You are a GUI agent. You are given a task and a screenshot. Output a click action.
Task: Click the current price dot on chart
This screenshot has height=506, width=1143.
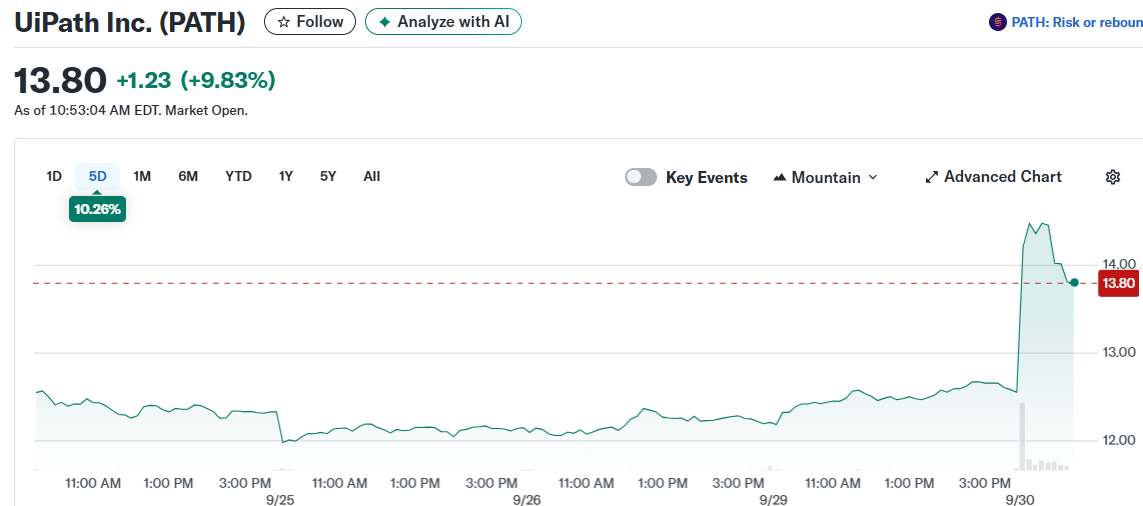point(1074,282)
